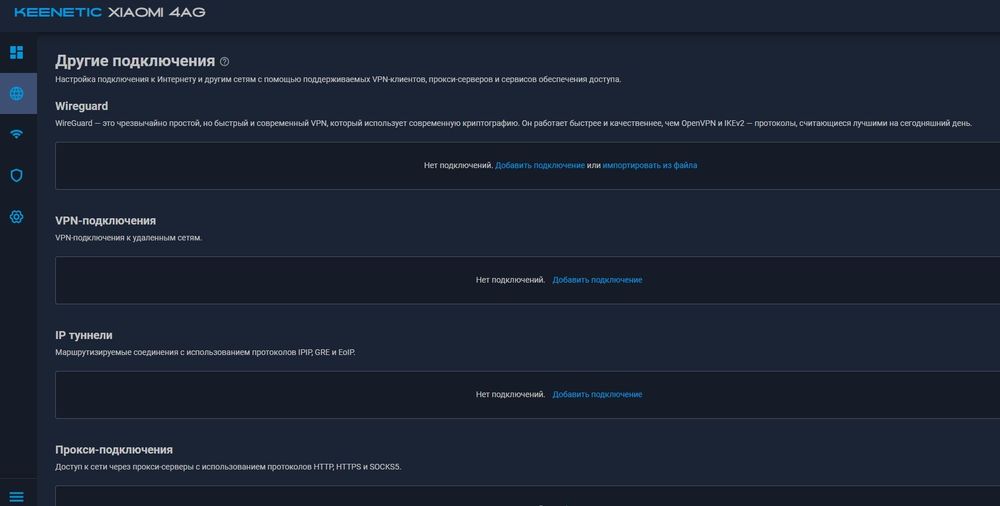Image resolution: width=1000 pixels, height=506 pixels.
Task: Click the Другие подключения page title
Action: click(x=135, y=61)
